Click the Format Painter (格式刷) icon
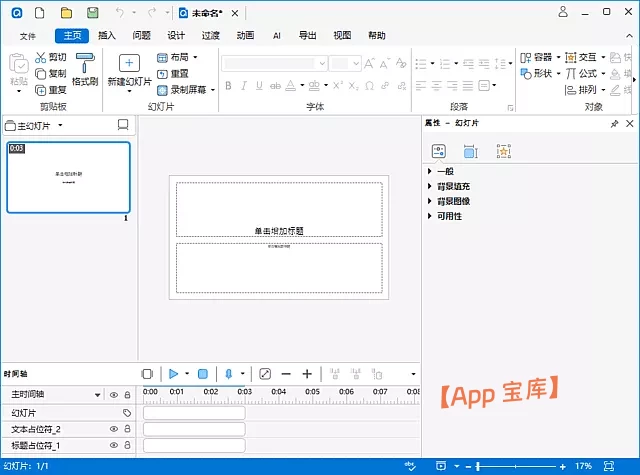 coord(86,62)
